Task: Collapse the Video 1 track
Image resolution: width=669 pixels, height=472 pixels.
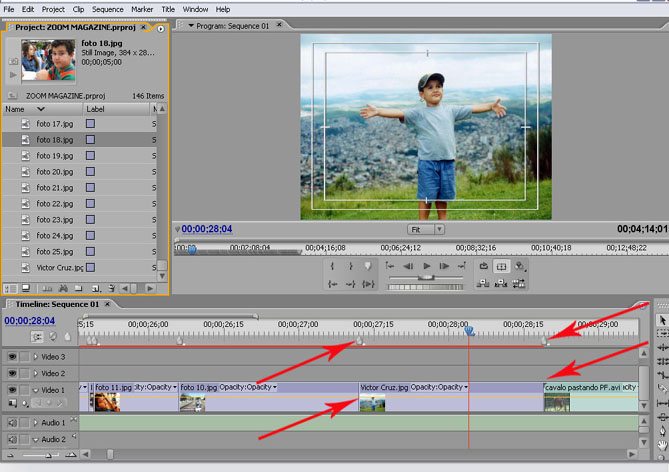Action: point(35,390)
